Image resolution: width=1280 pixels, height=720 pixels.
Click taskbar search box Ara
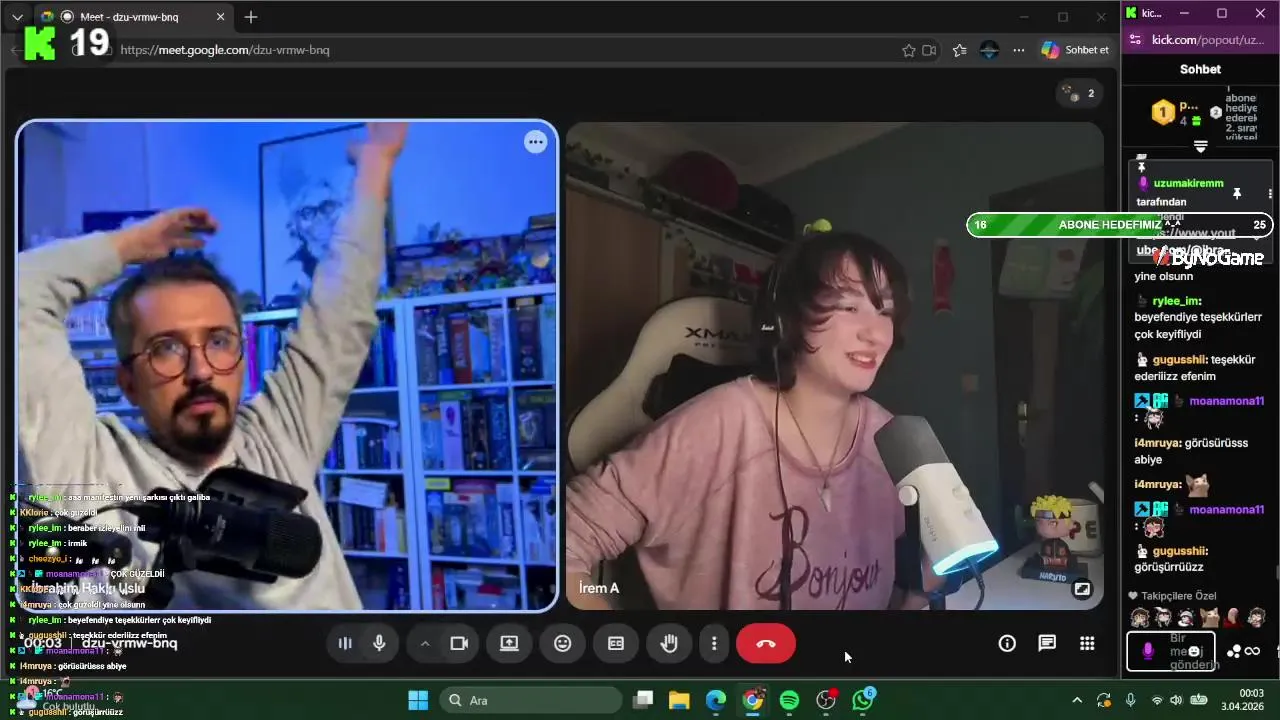tap(532, 700)
